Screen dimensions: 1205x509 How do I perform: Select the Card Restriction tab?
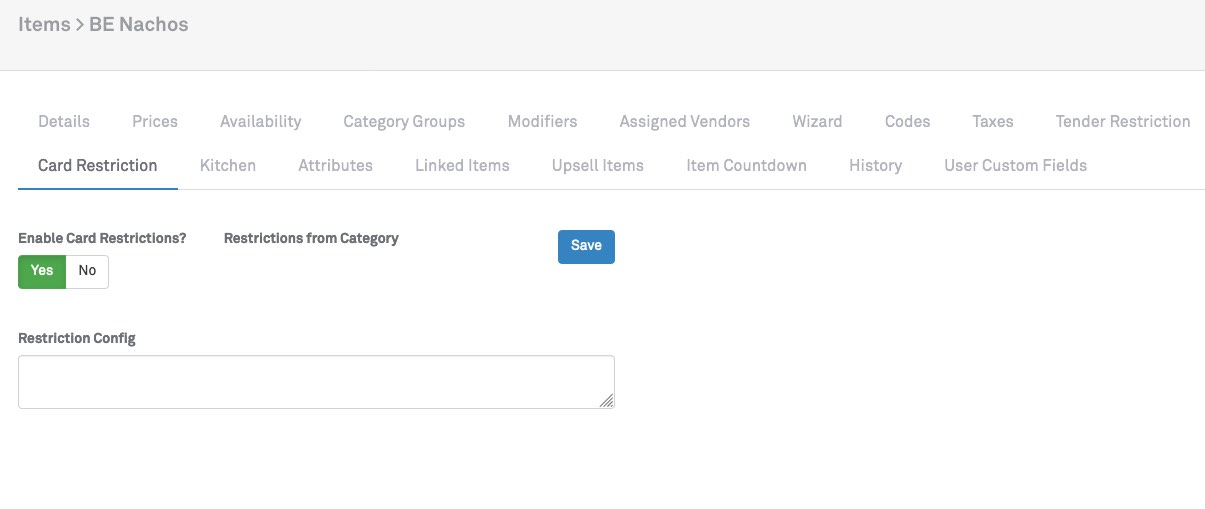point(98,166)
